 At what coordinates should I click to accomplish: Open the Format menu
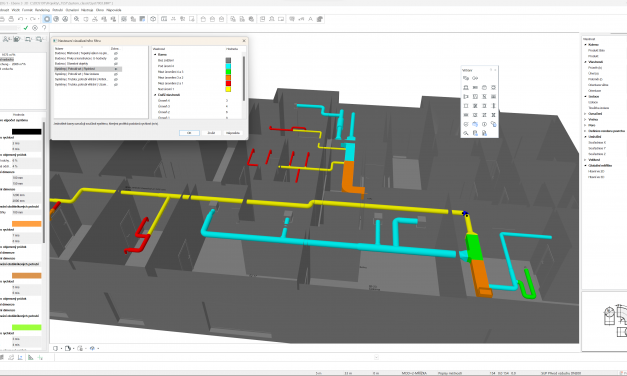pos(27,10)
